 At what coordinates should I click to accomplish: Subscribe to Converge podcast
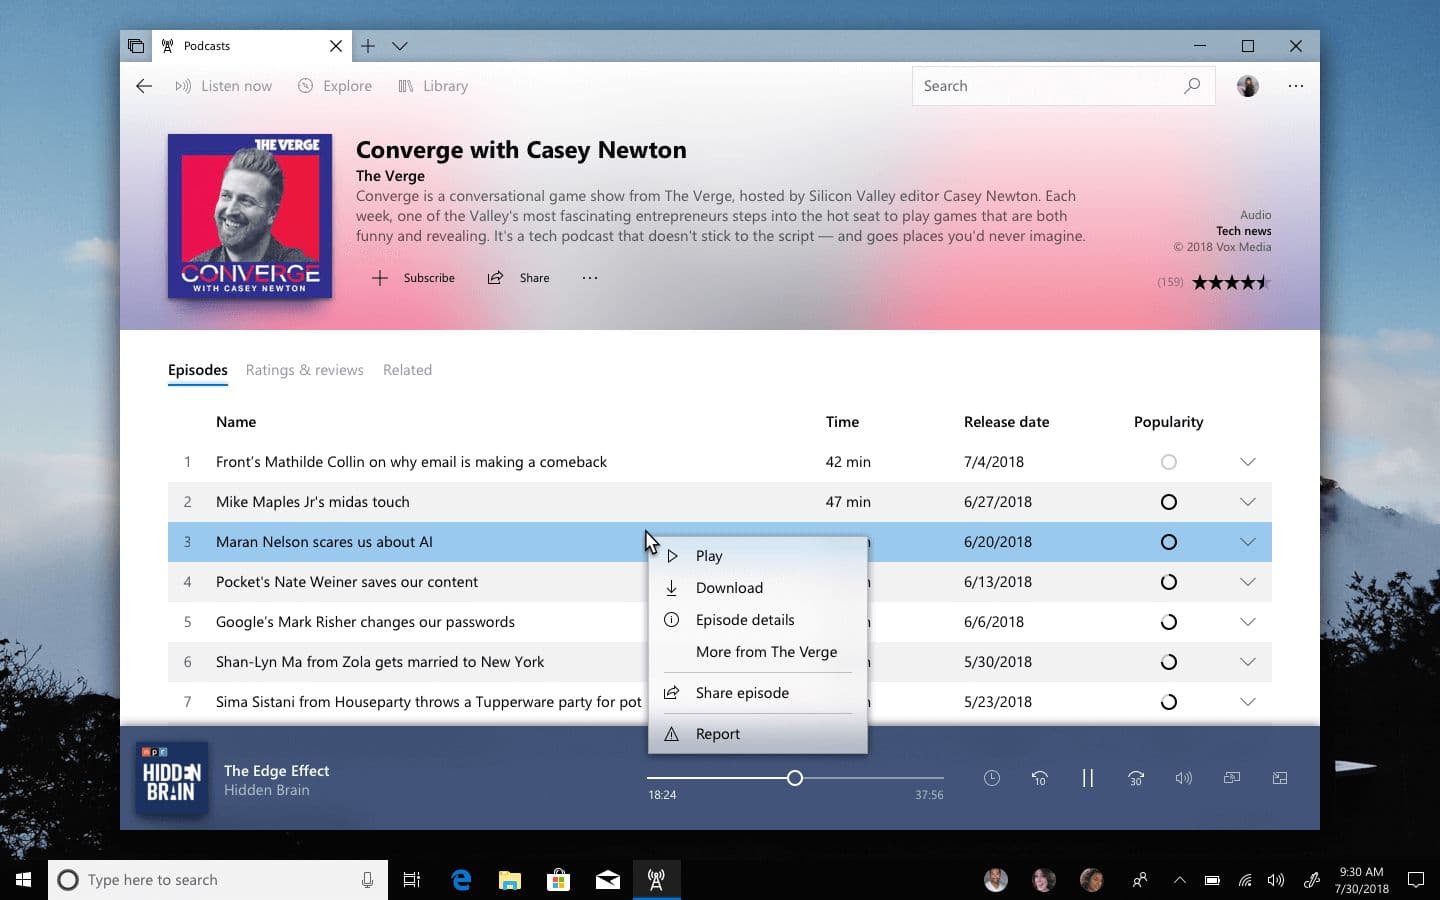pyautogui.click(x=413, y=278)
